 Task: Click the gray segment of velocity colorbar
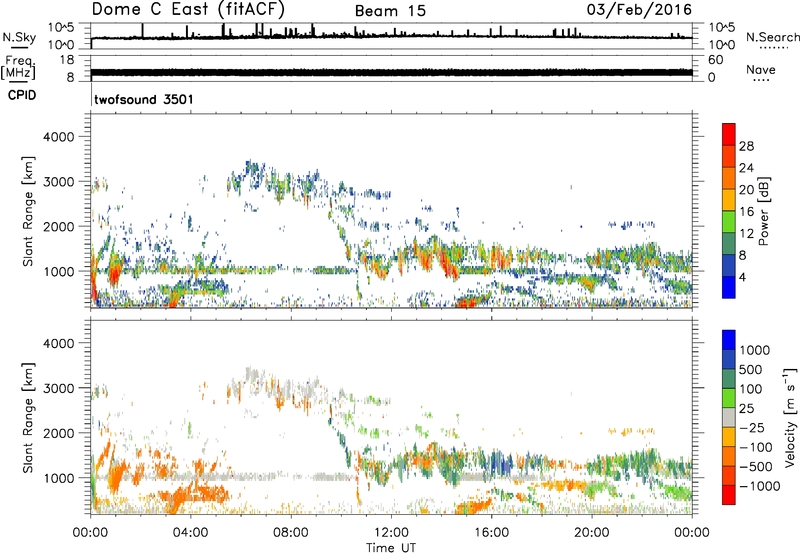(x=729, y=417)
